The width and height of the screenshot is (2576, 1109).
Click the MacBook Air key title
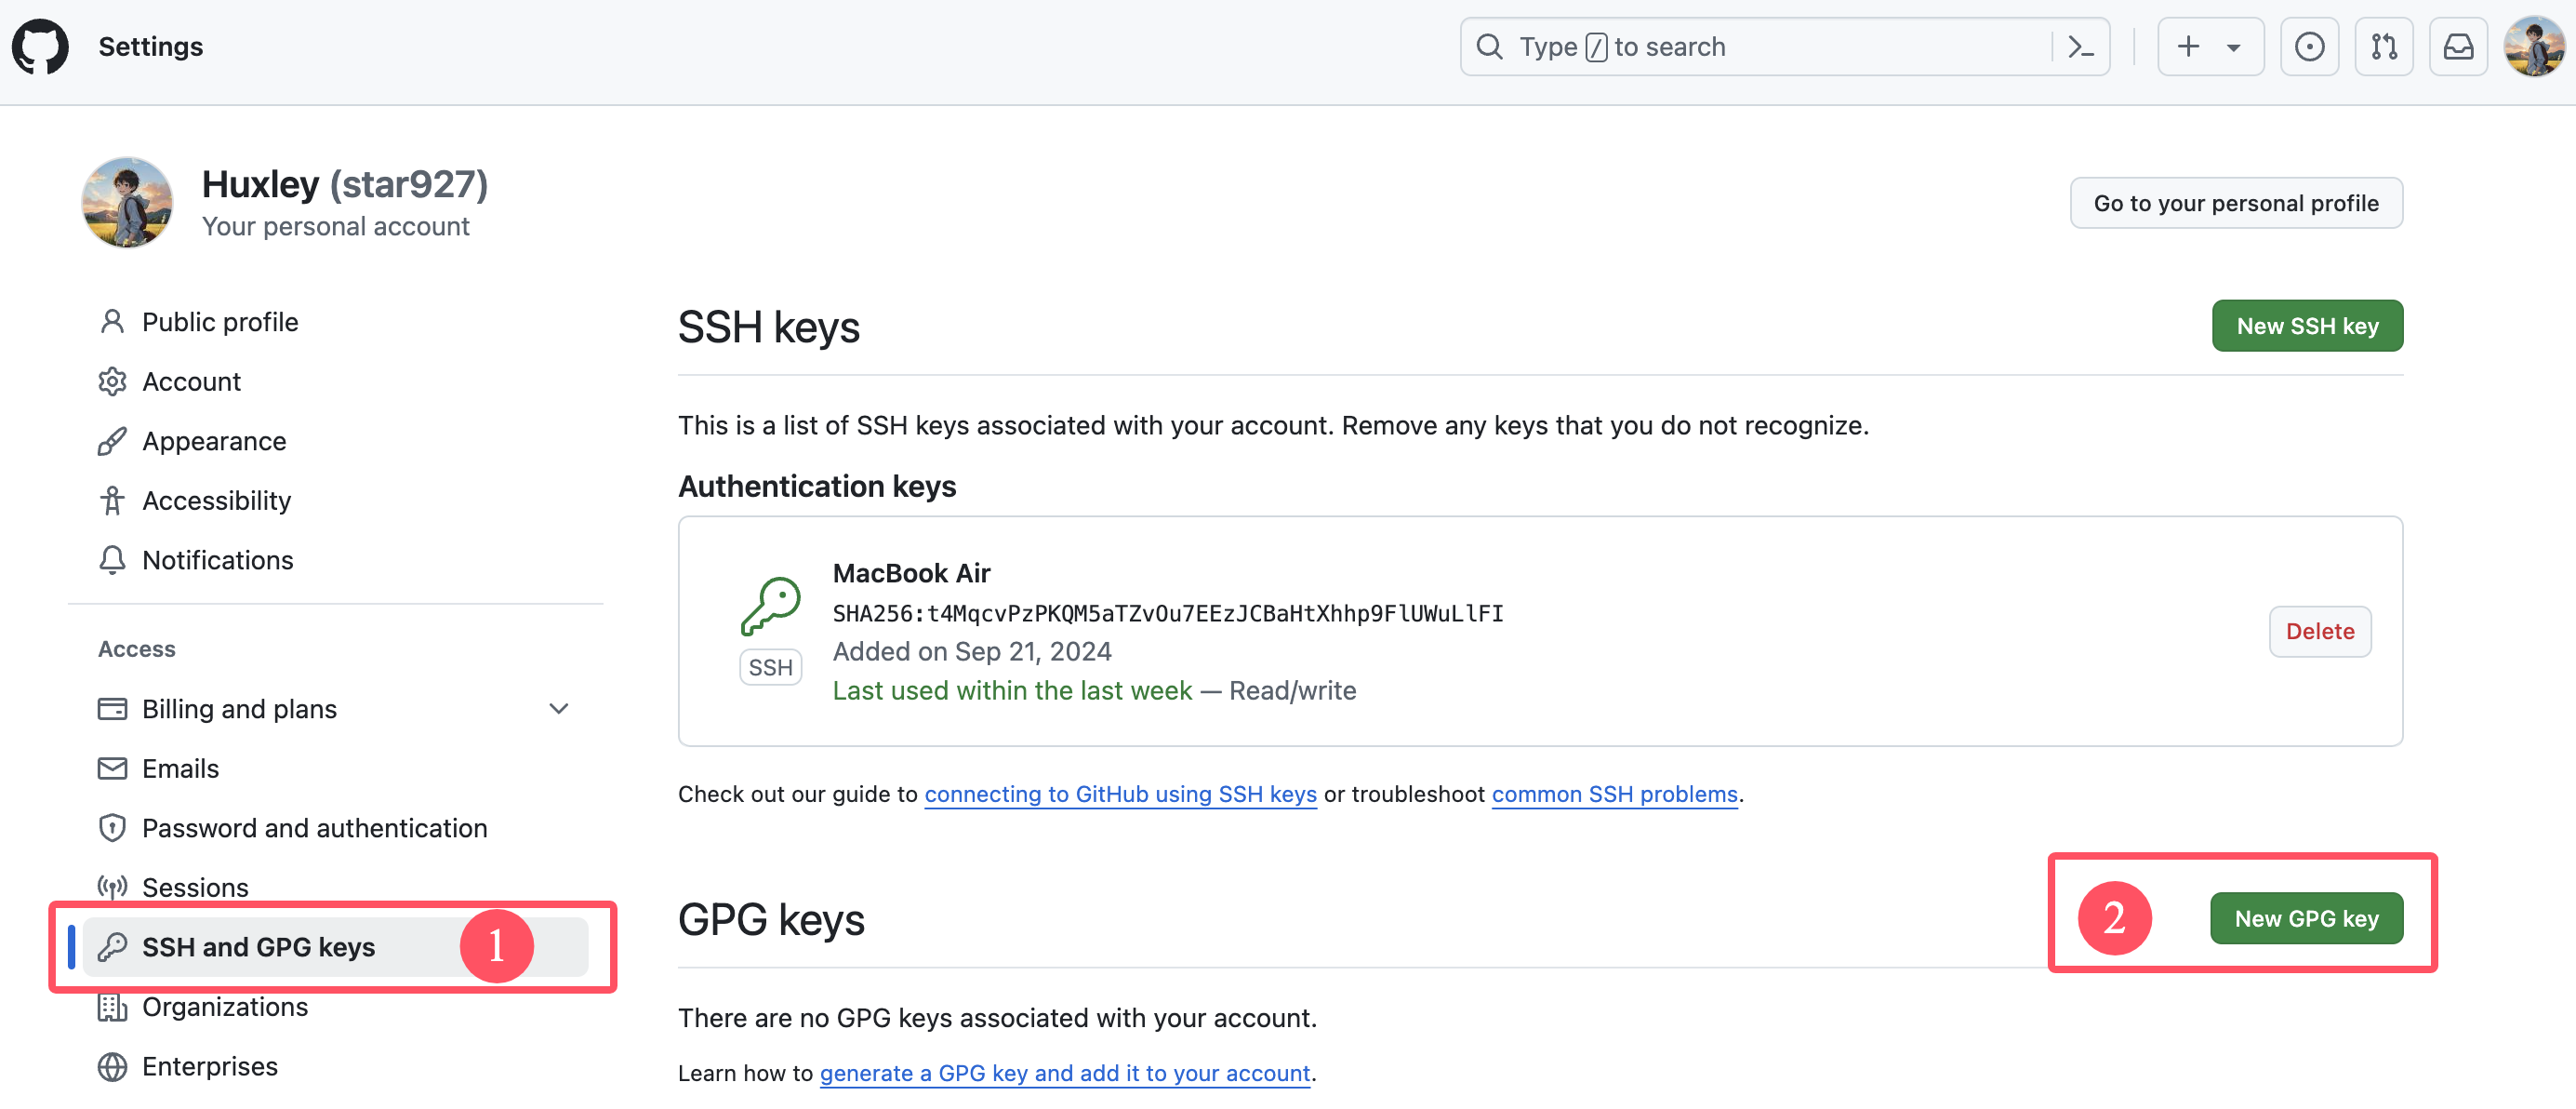click(911, 573)
